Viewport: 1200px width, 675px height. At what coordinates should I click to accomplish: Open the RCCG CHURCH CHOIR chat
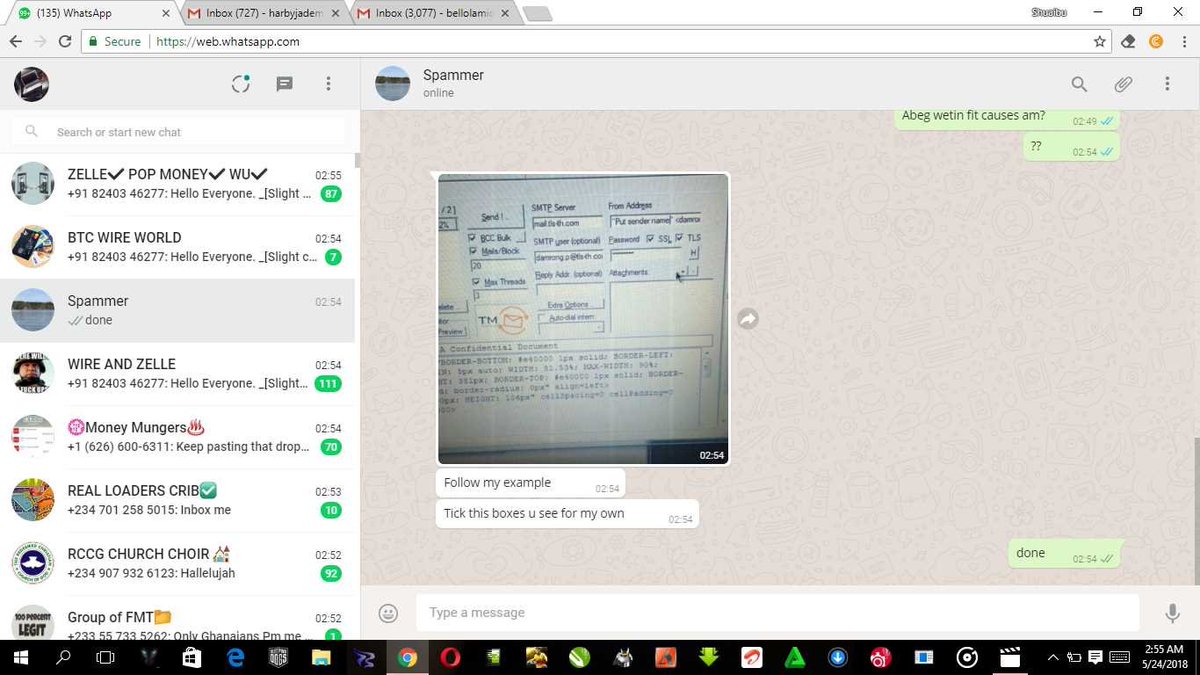tap(177, 564)
